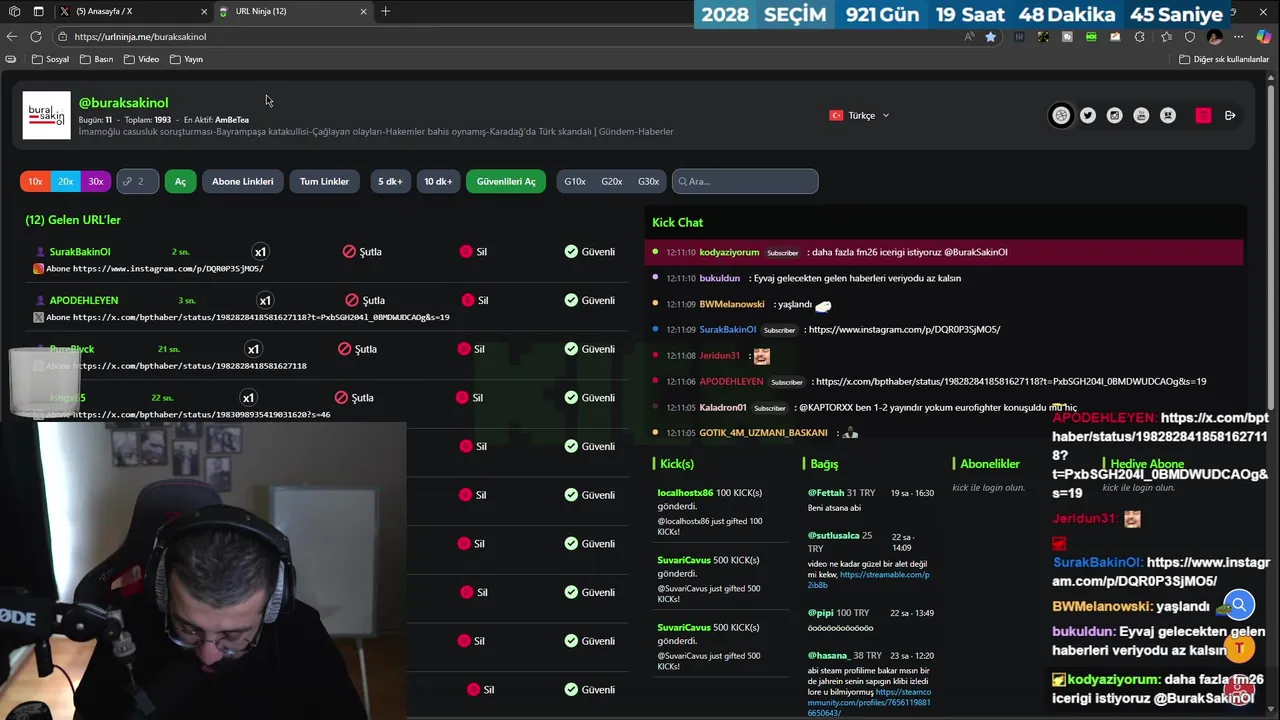Click the buraksakinol channel logo

click(x=47, y=115)
